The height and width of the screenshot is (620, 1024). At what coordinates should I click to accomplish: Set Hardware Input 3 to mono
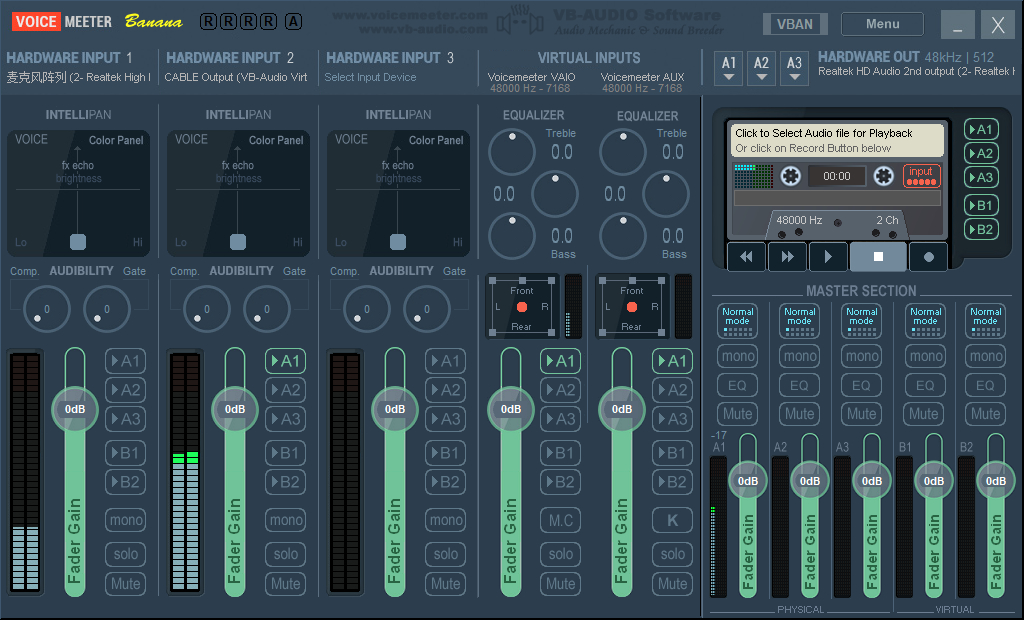(x=445, y=520)
